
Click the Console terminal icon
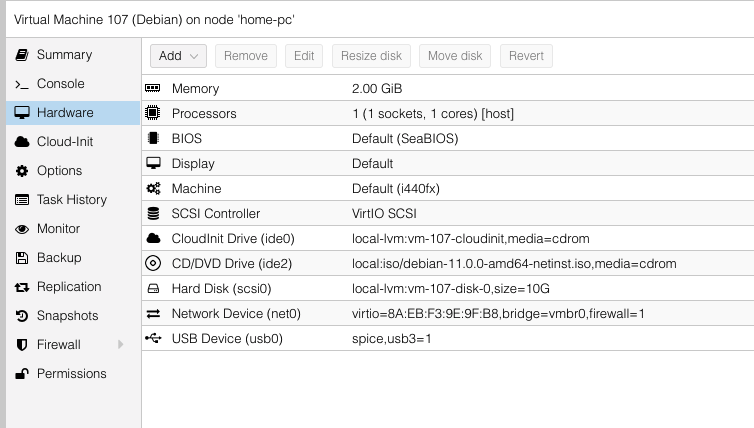tap(21, 84)
